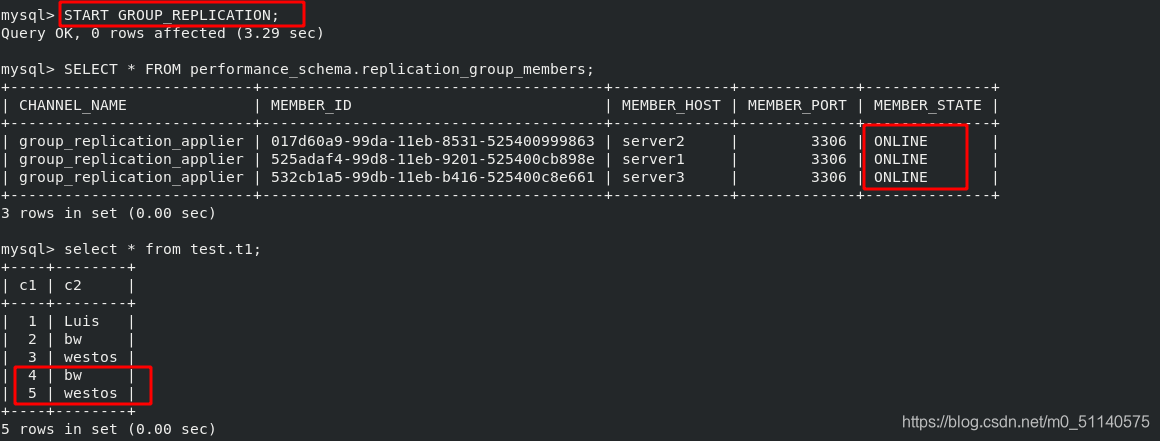Select the server3 host entry
1160x441 pixels.
tap(652, 177)
